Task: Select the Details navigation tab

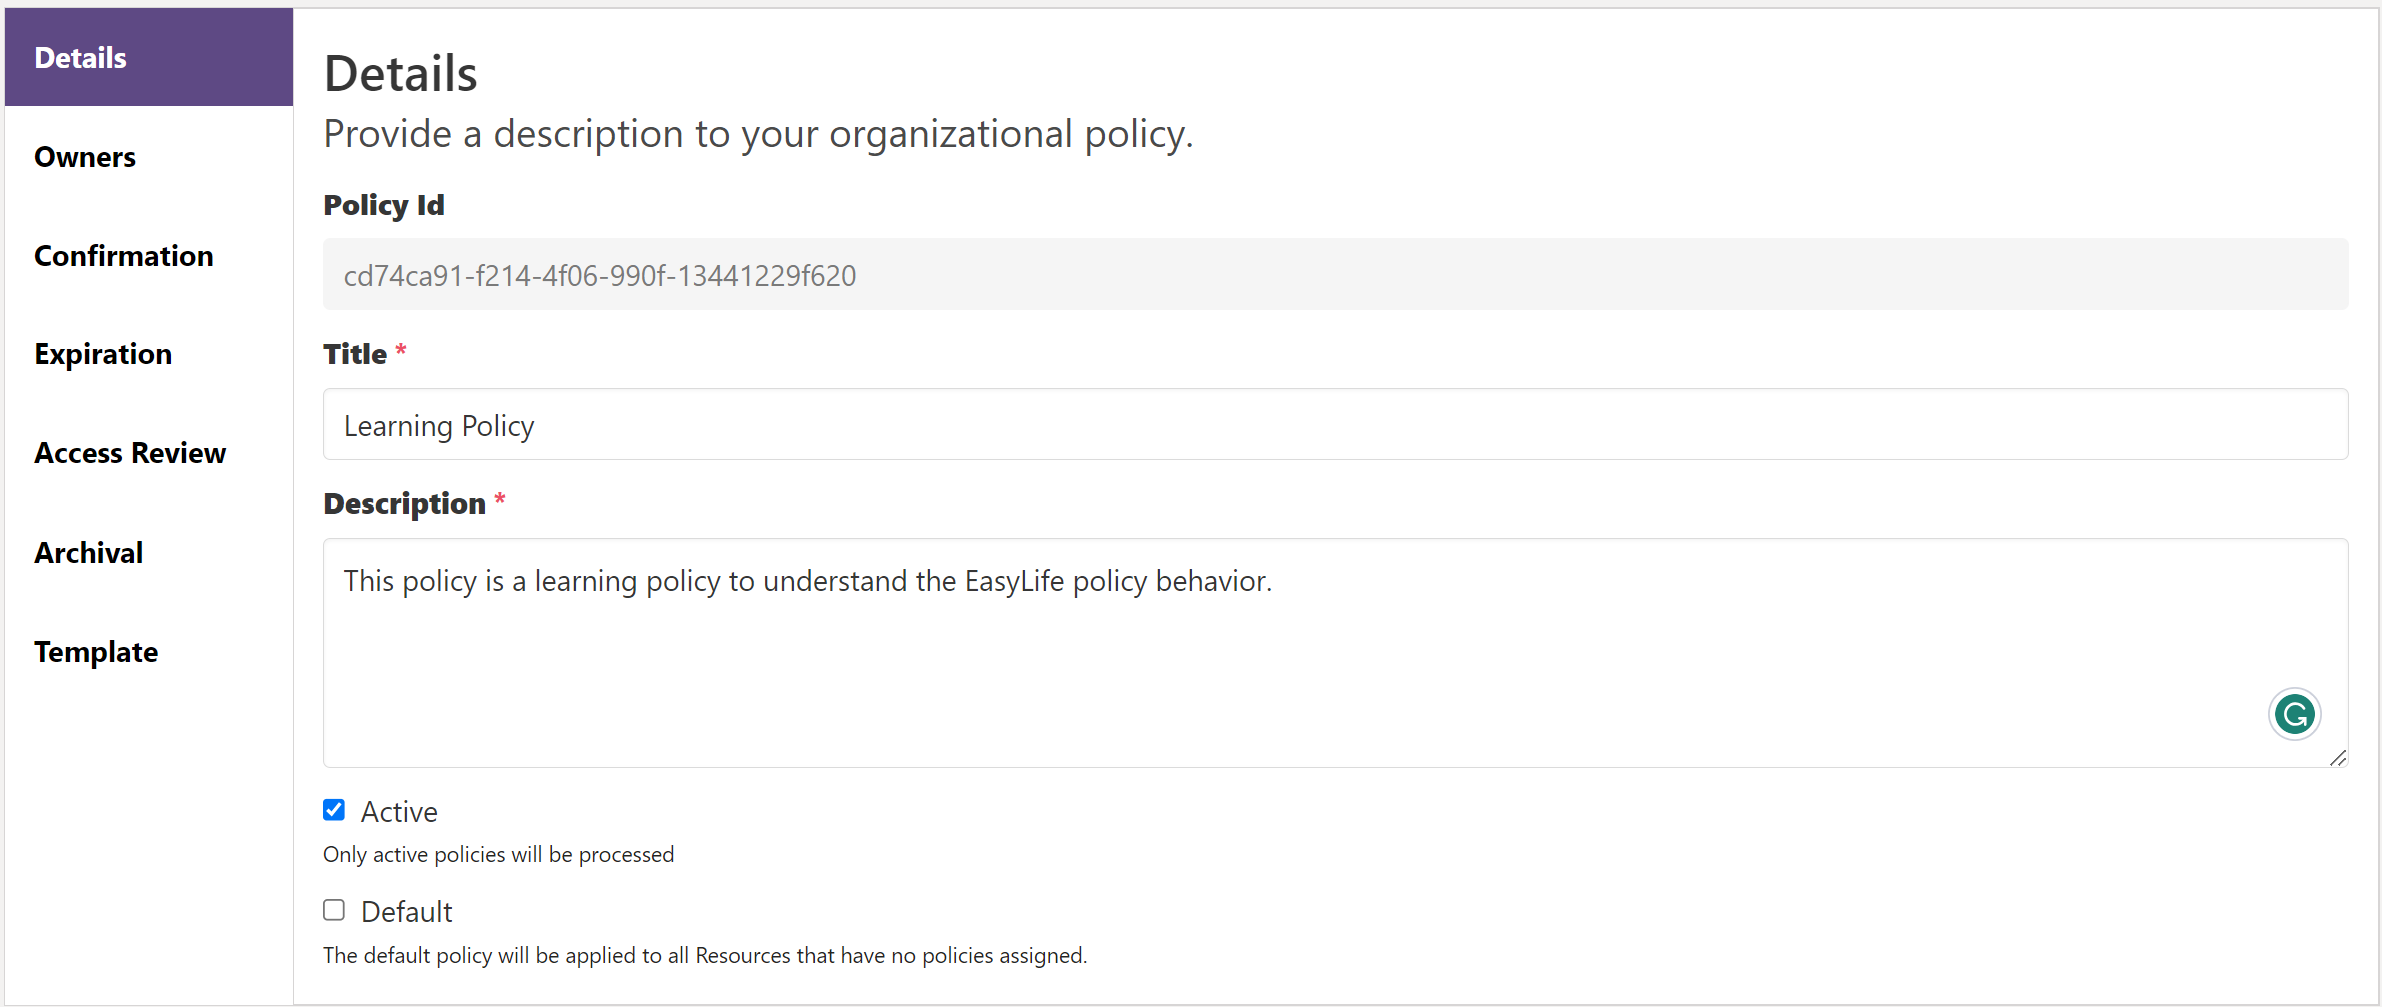Action: tap(80, 57)
